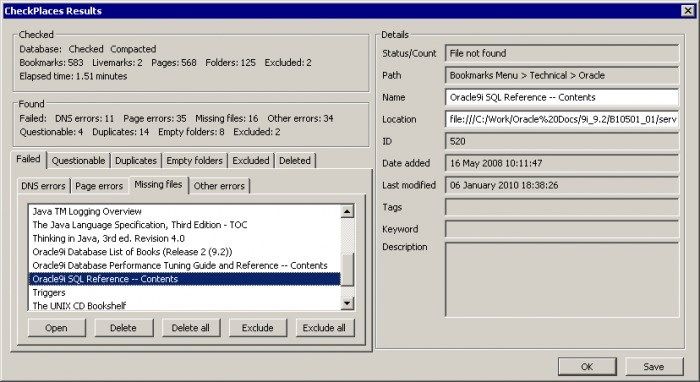The image size is (700, 382).
Task: Click the list scrollbar thumb
Action: tap(347, 270)
